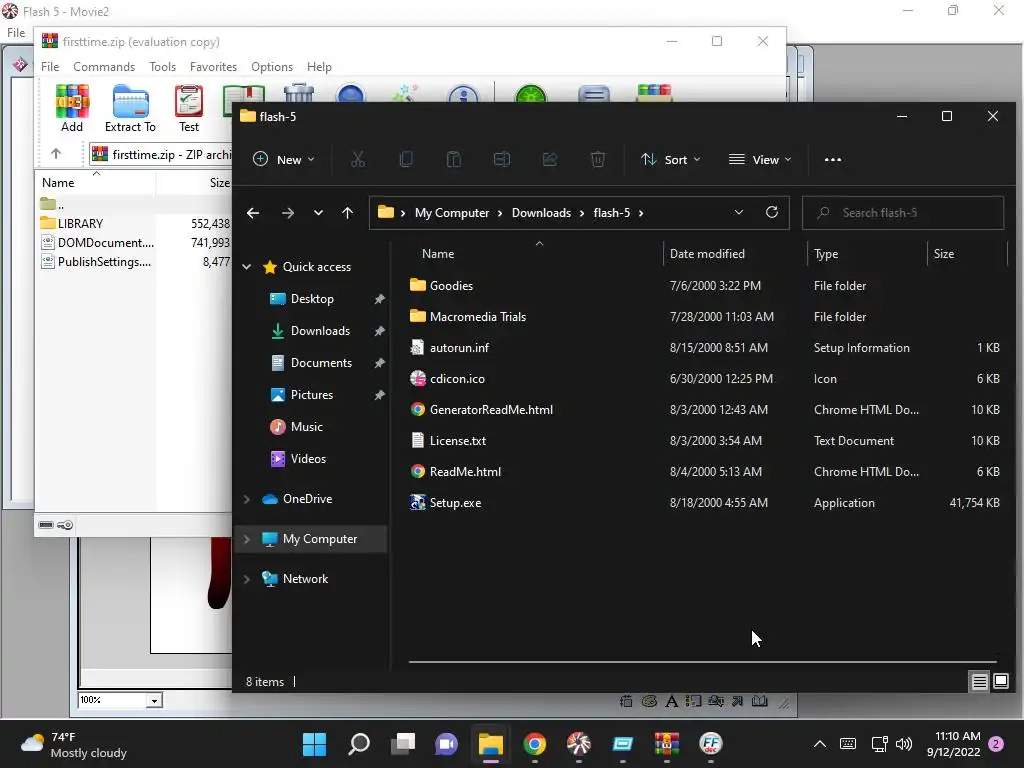Screen dimensions: 1024x768
Task: Switch to large thumbnails view icon in status bar
Action: click(x=1000, y=682)
